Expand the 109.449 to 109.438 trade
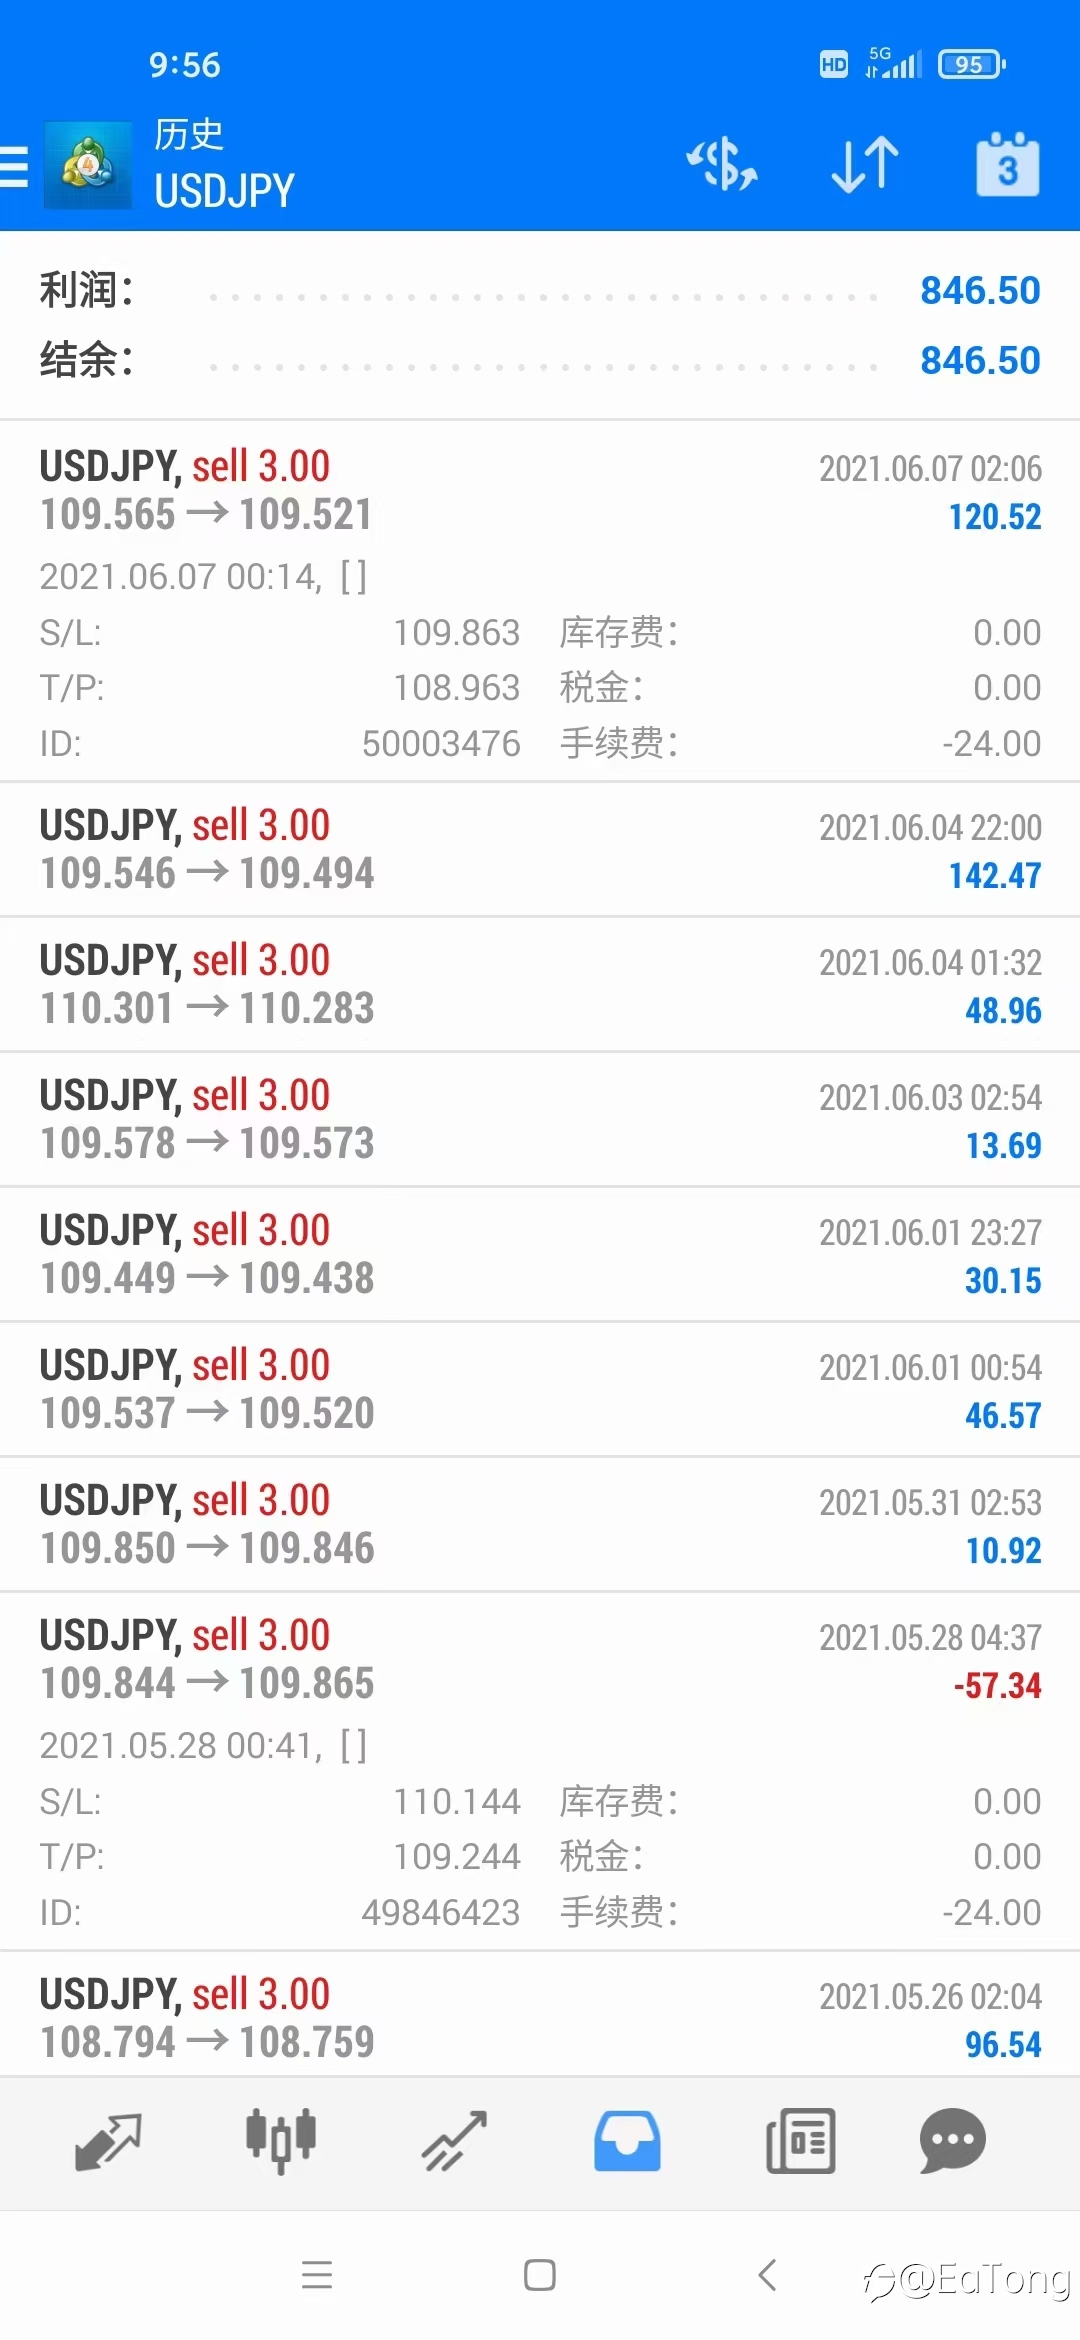This screenshot has height=2340, width=1080. 540,1254
